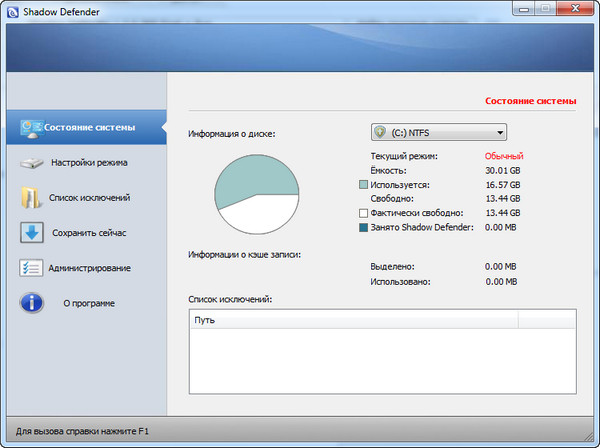Click the red Обычный mode text
The width and height of the screenshot is (600, 448).
coord(504,157)
